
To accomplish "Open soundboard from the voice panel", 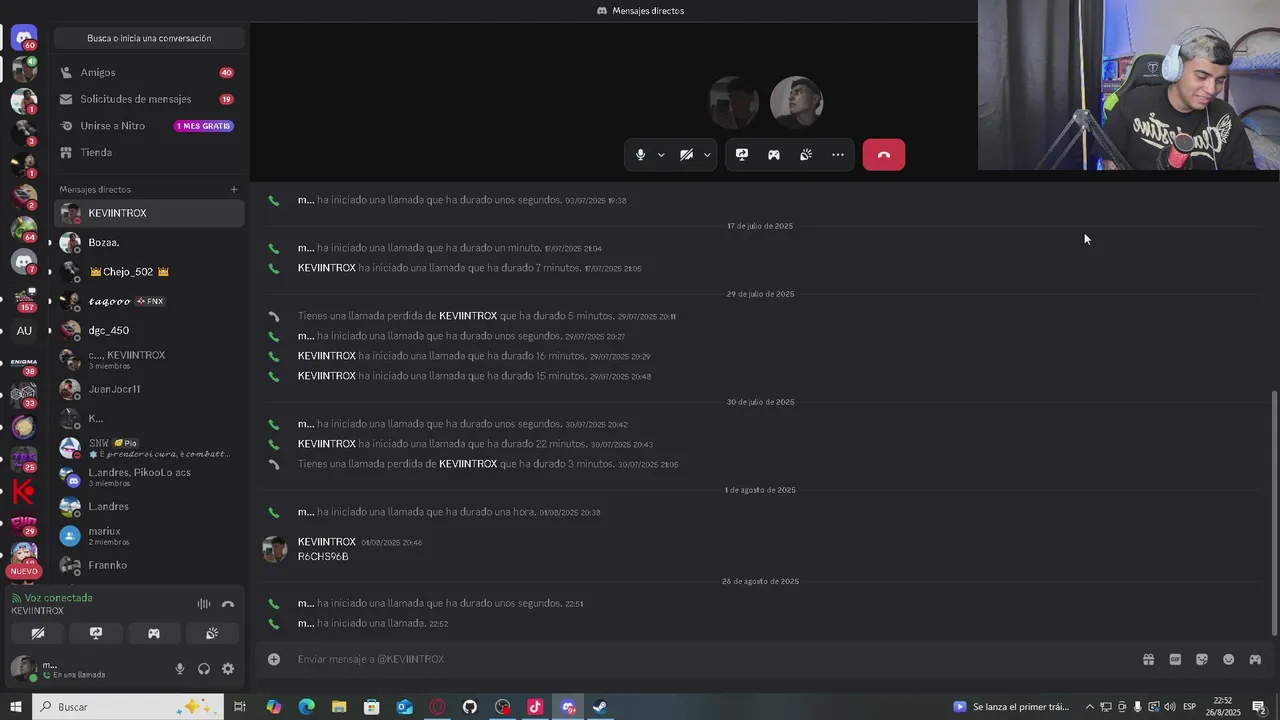I will [212, 633].
